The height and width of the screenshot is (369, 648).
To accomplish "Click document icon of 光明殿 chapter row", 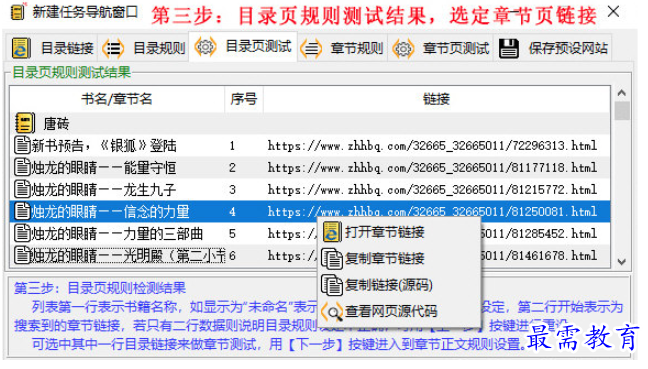I will 22,255.
